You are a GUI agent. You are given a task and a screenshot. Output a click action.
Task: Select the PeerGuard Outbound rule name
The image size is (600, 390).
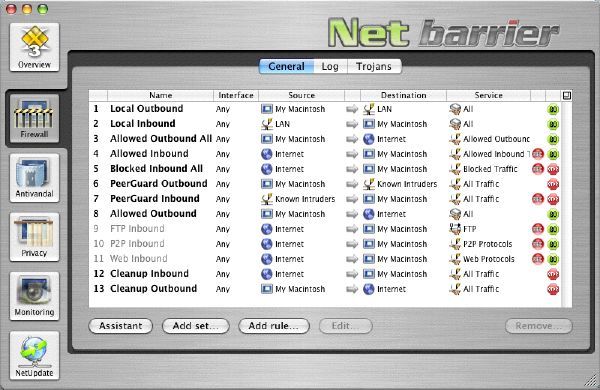(159, 184)
